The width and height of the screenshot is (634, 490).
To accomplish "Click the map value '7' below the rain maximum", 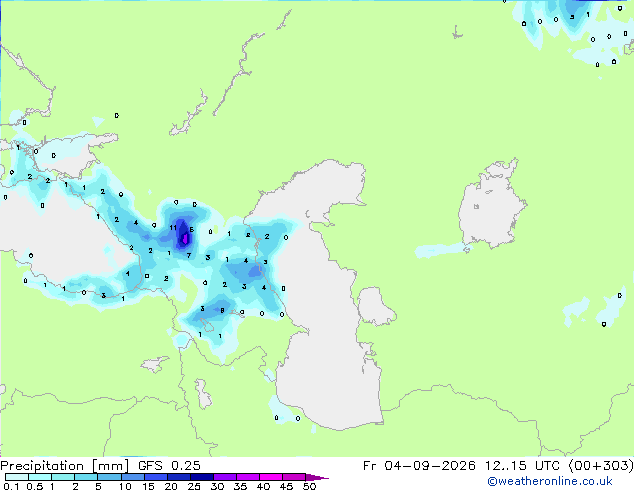I will point(189,255).
